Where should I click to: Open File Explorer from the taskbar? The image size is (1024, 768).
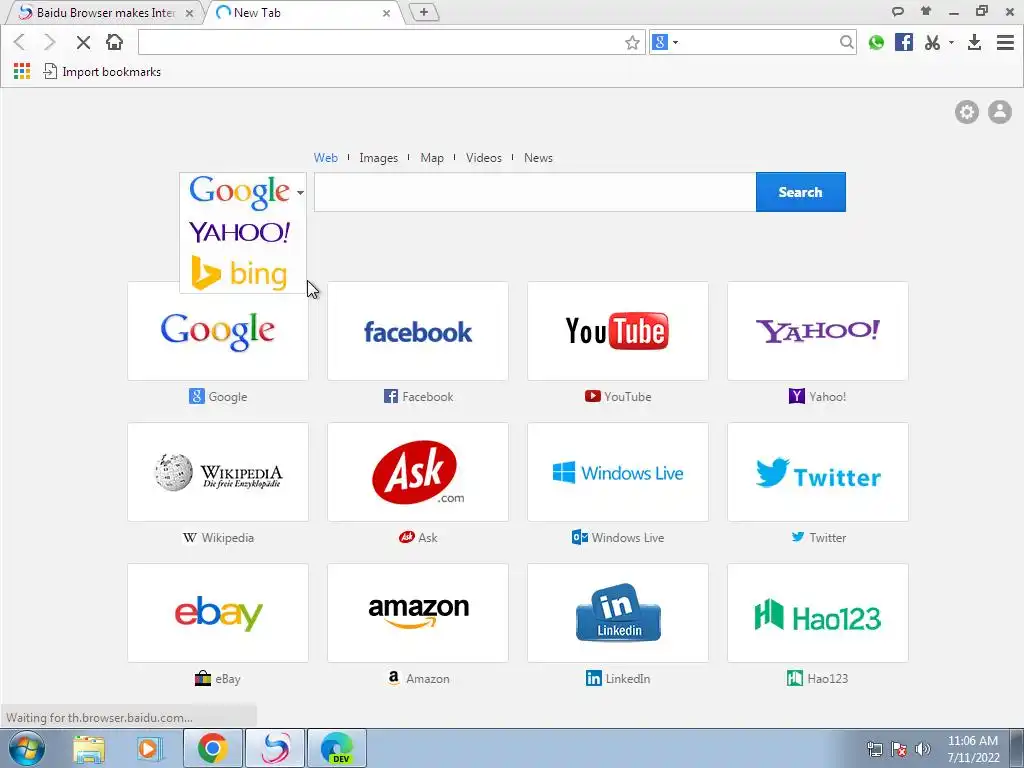[89, 749]
